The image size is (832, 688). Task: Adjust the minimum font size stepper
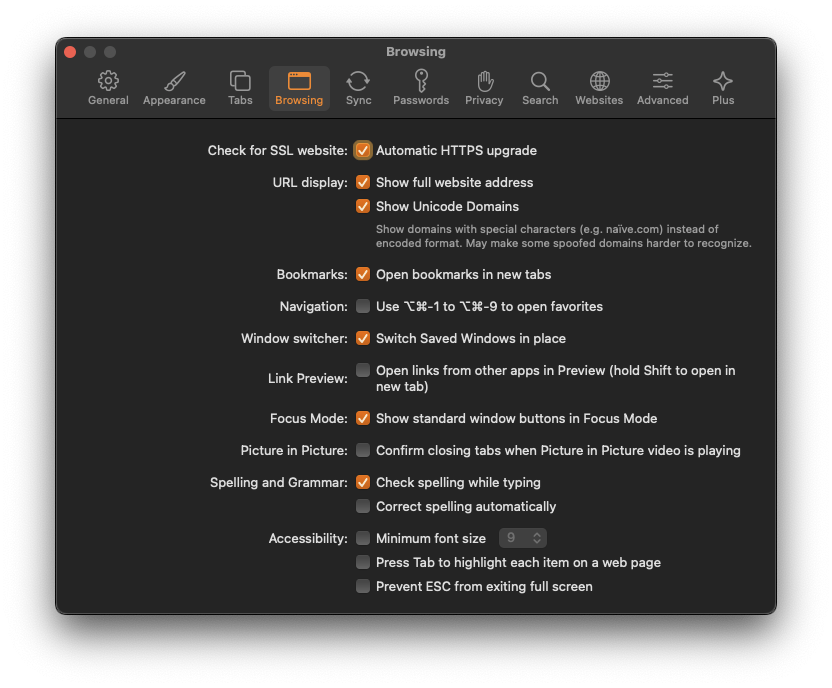click(x=537, y=538)
